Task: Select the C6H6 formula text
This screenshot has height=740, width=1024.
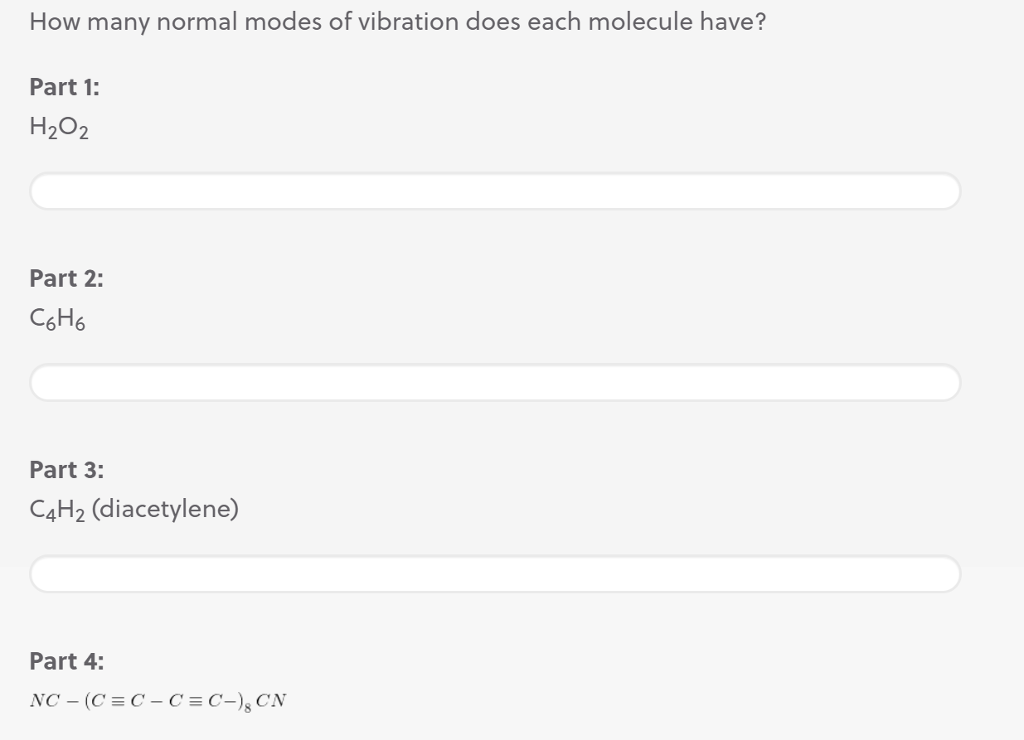Action: [x=57, y=319]
